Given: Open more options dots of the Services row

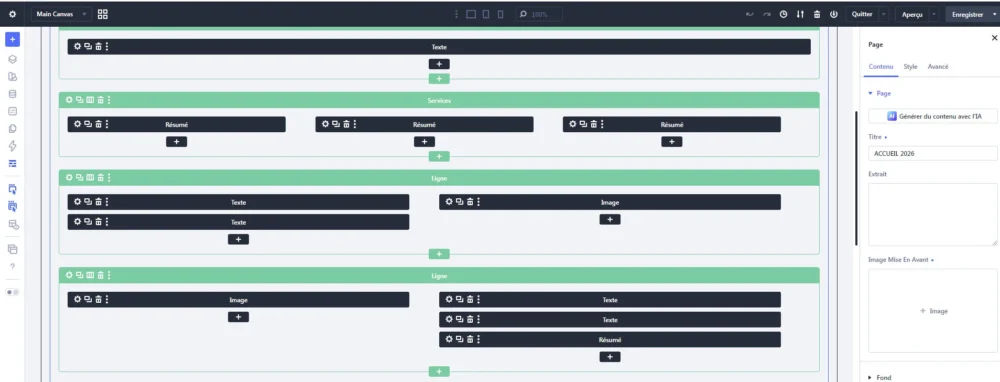Looking at the screenshot, I should point(109,100).
